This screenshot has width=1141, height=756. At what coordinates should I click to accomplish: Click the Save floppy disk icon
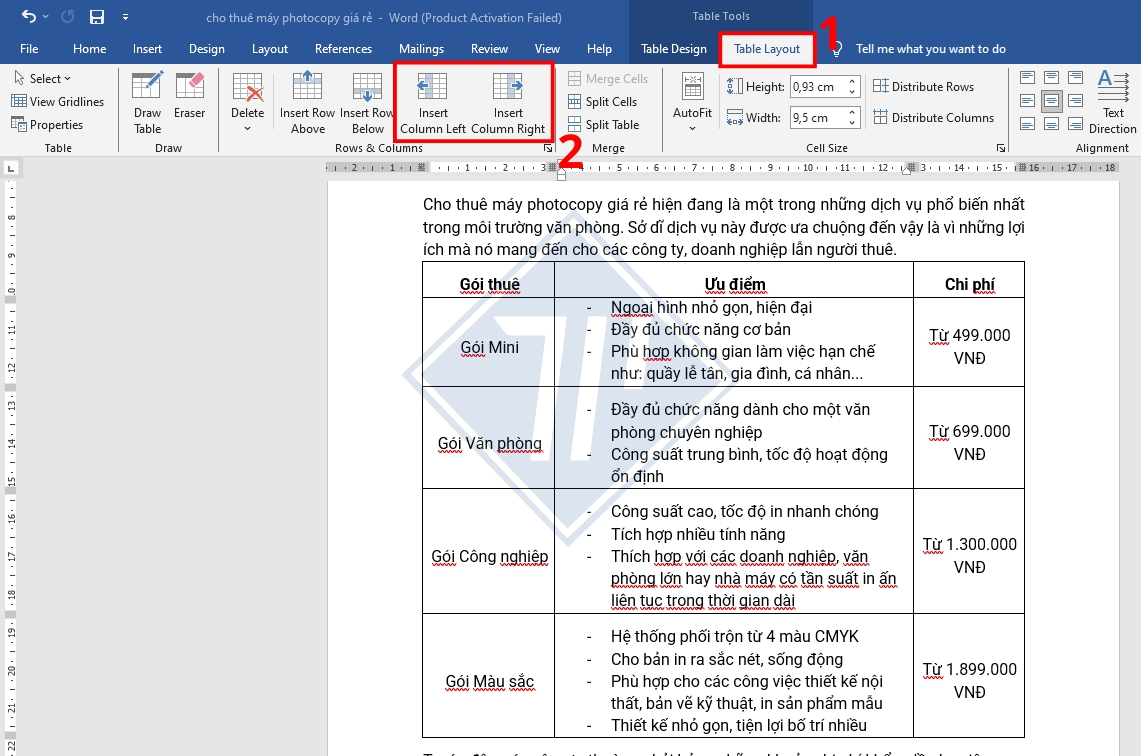(97, 17)
